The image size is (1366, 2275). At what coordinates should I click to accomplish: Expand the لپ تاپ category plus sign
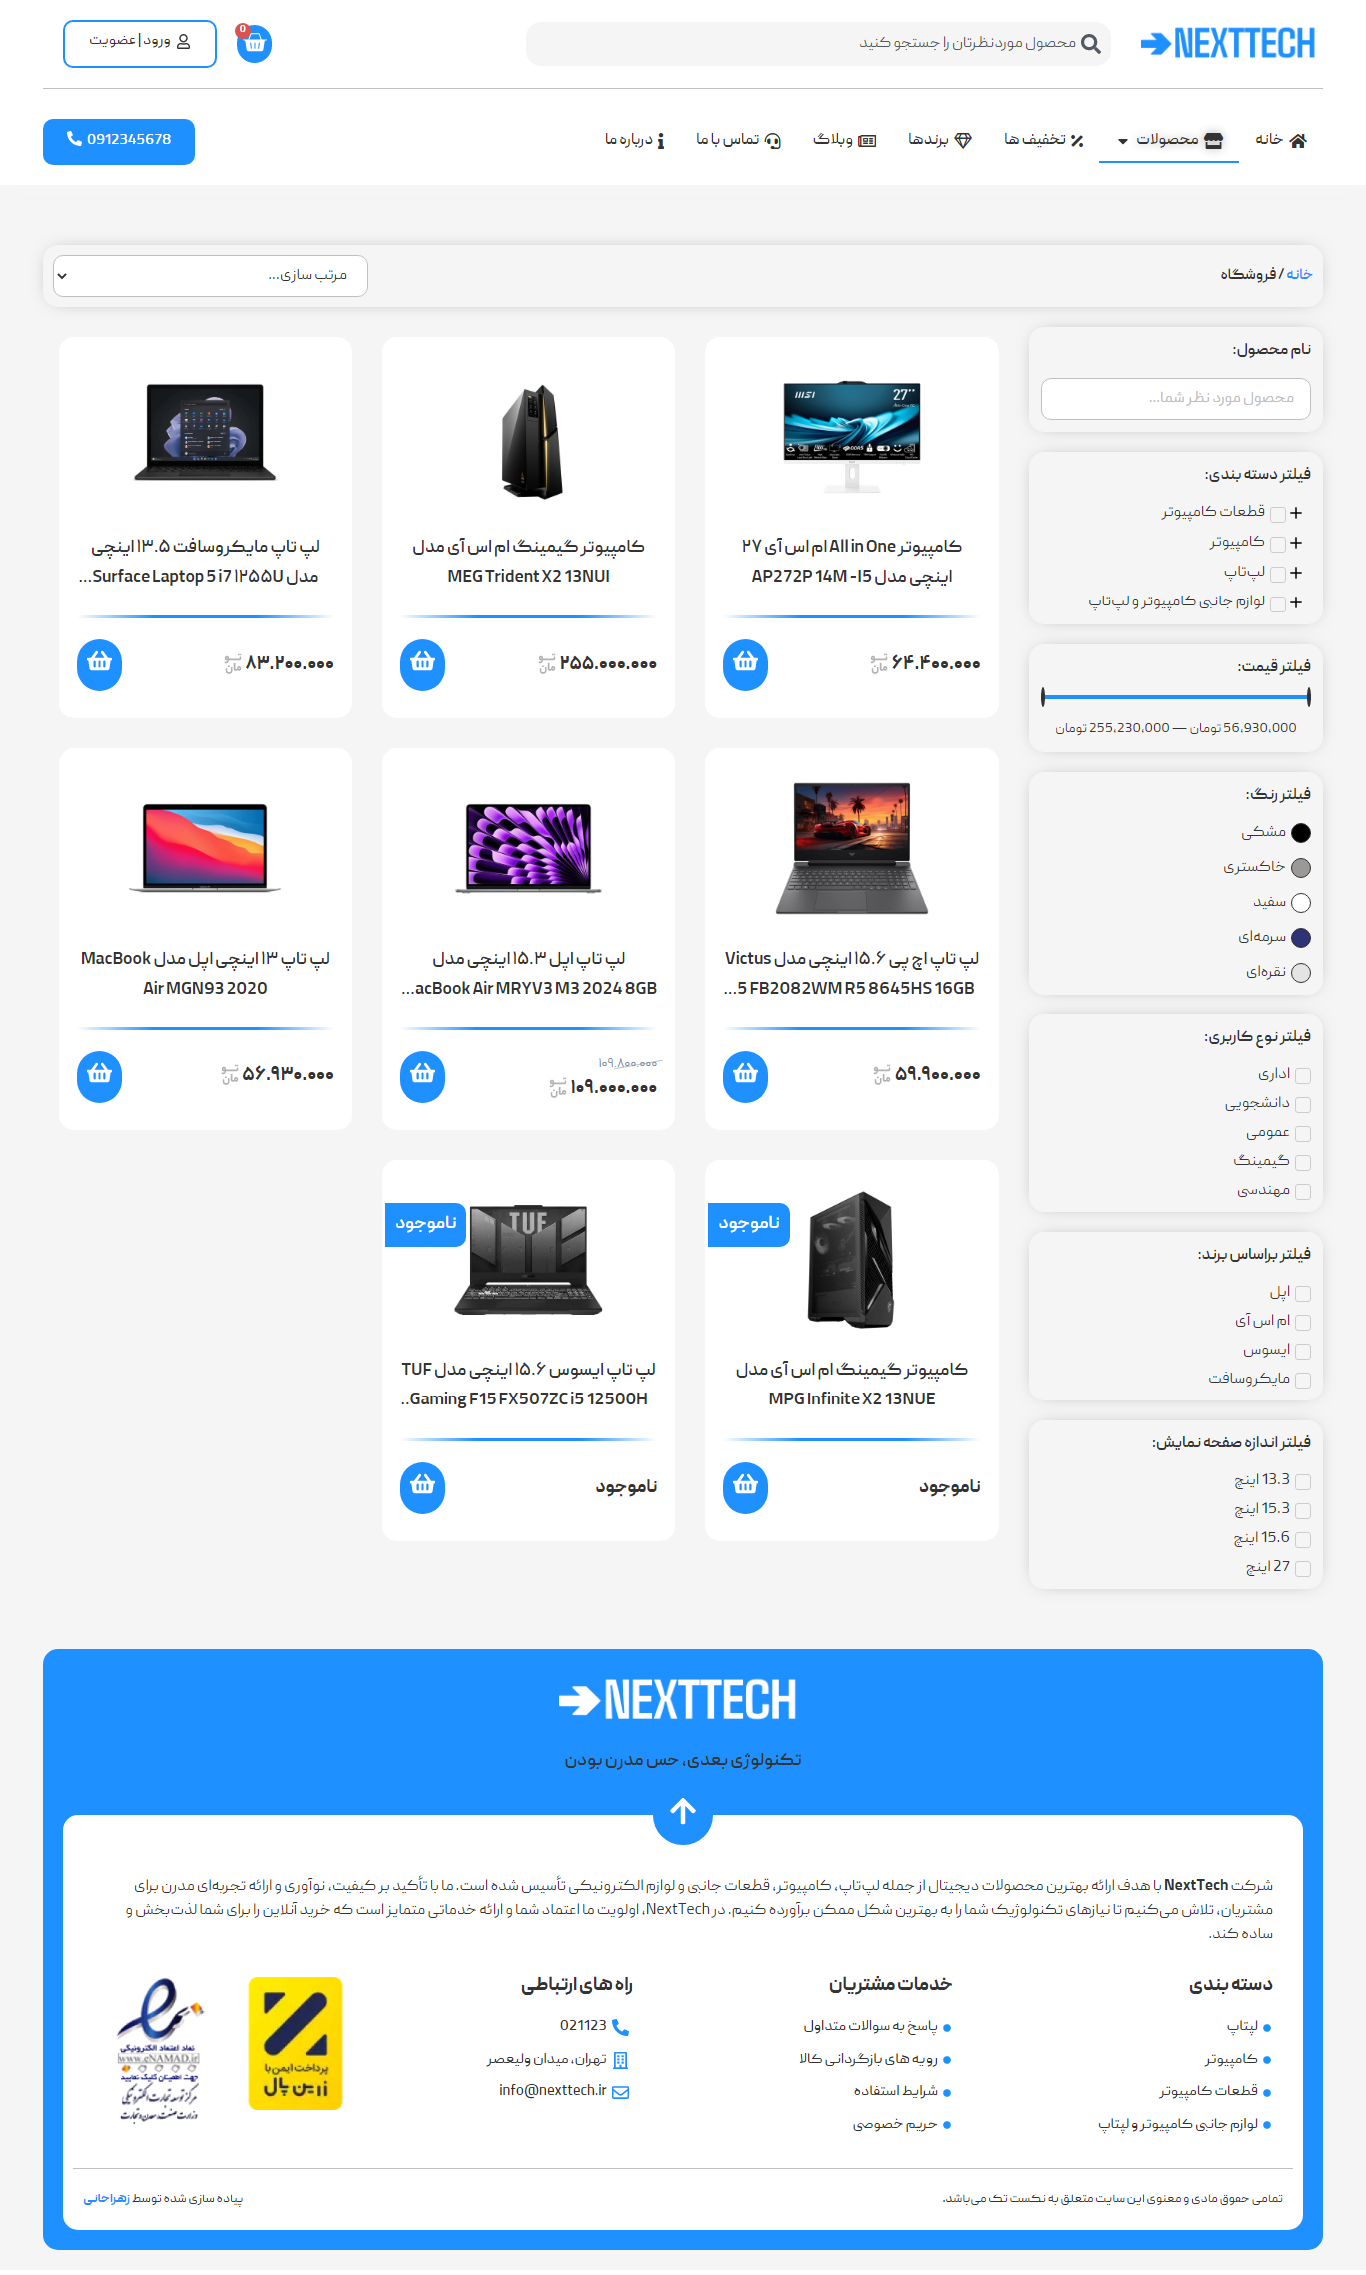[x=1296, y=573]
